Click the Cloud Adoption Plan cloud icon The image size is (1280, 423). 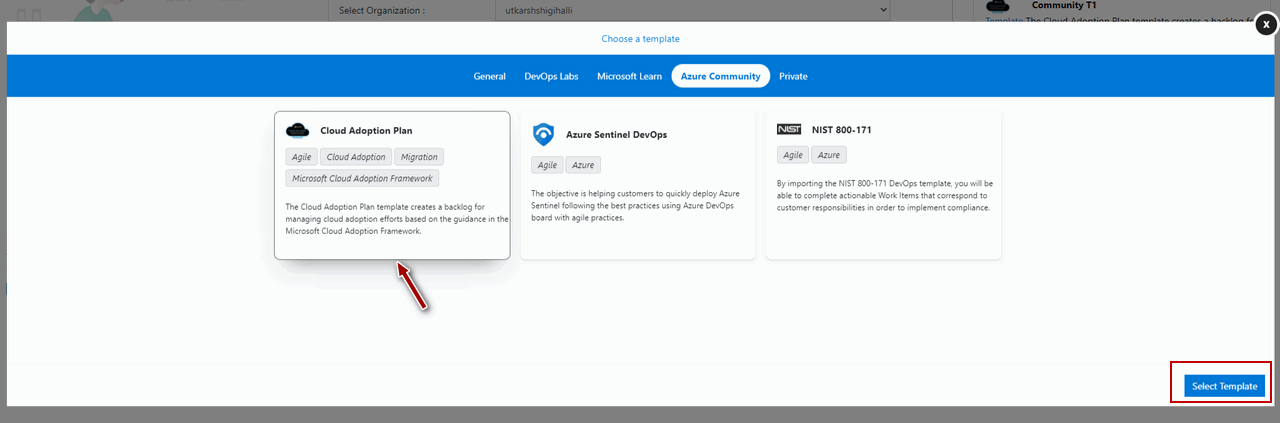point(298,130)
